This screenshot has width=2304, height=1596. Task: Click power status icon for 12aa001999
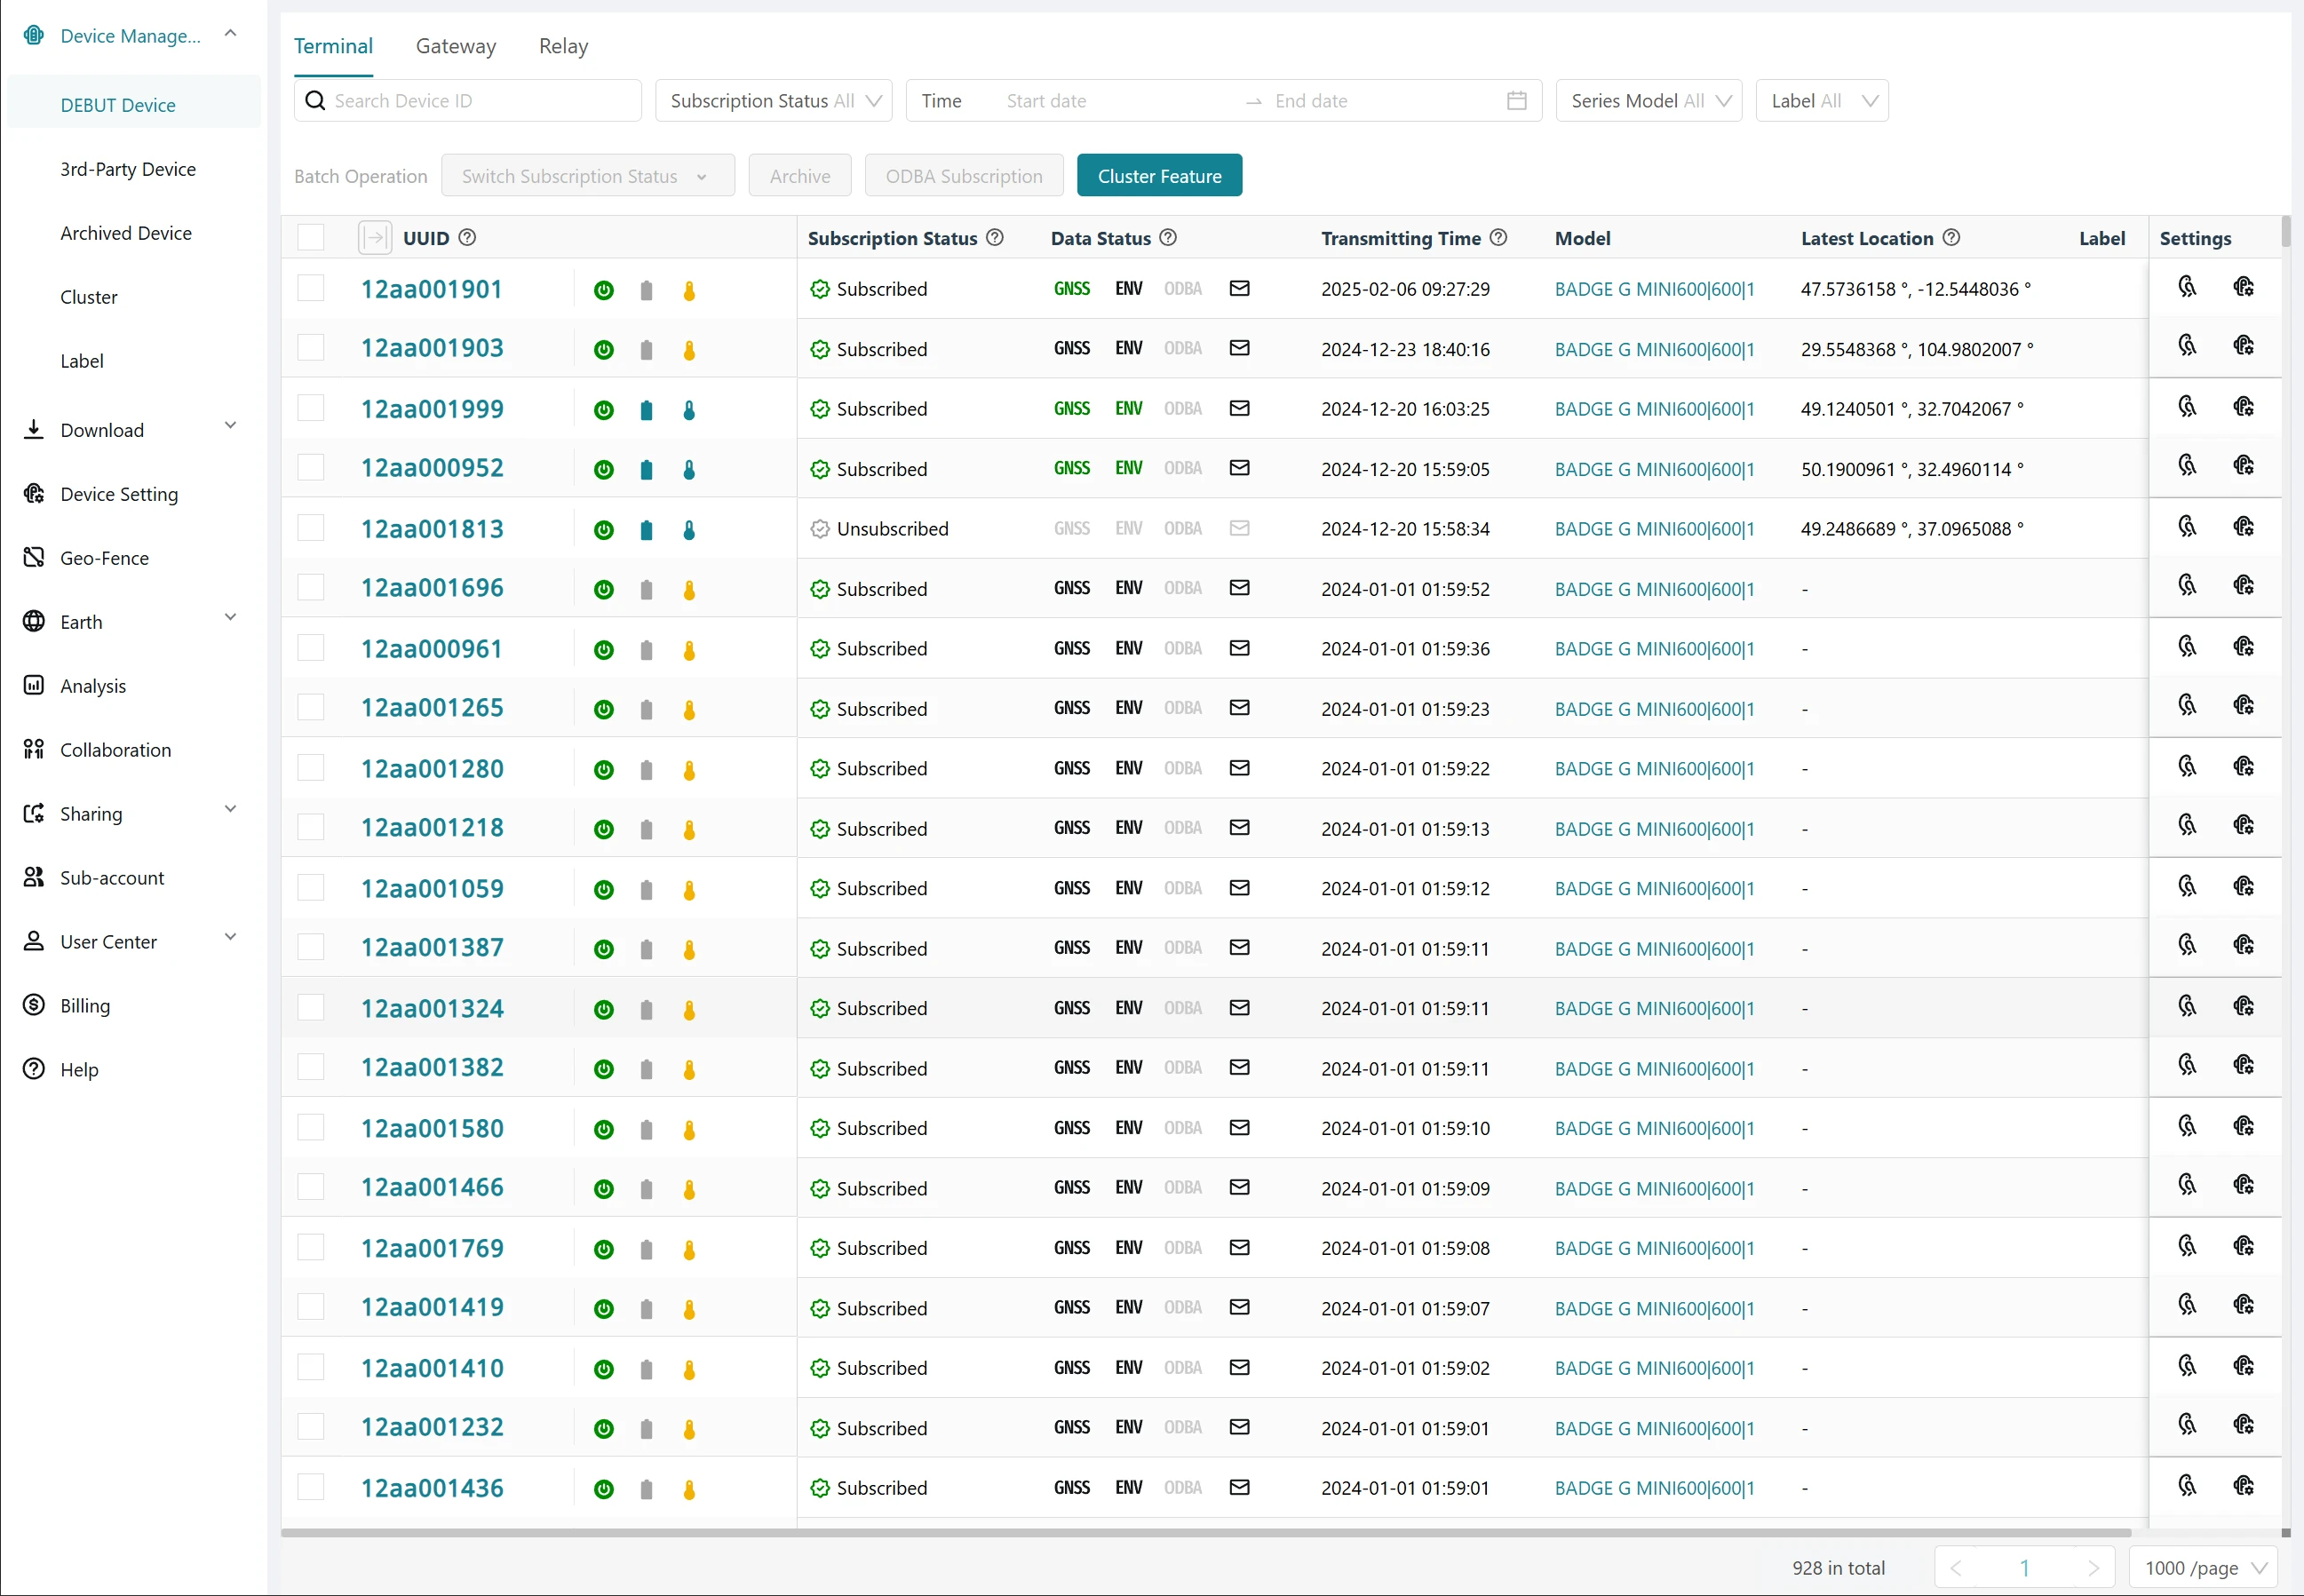point(603,410)
